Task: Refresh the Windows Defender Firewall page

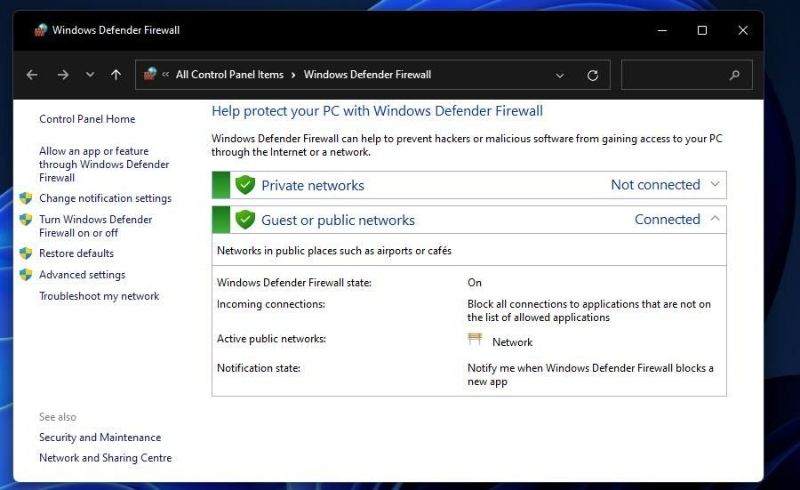Action: (x=592, y=75)
